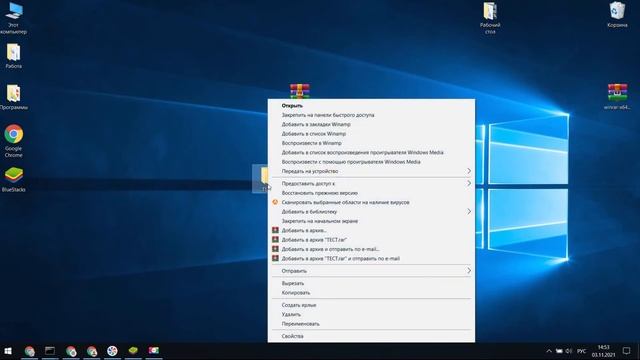The image size is (640, 360).
Task: Choose Вырезать in the context menu
Action: coord(371,283)
